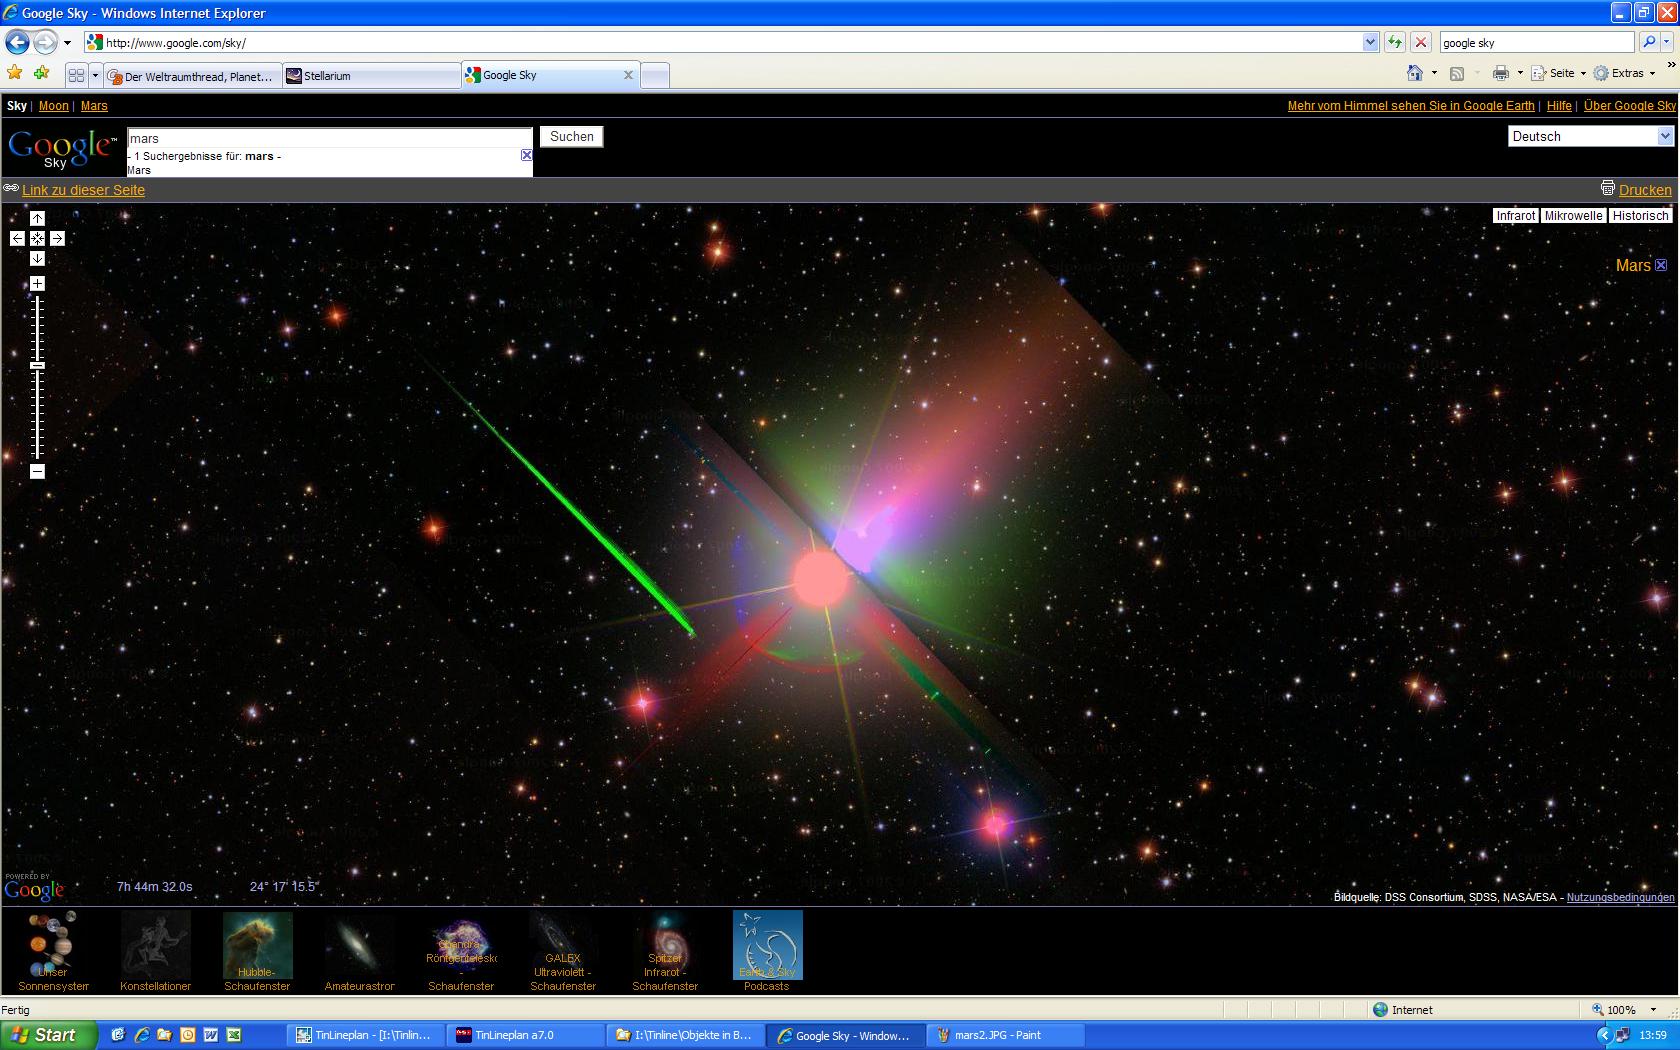Reset the map view with center pan button
Viewport: 1680px width, 1050px height.
tap(37, 238)
